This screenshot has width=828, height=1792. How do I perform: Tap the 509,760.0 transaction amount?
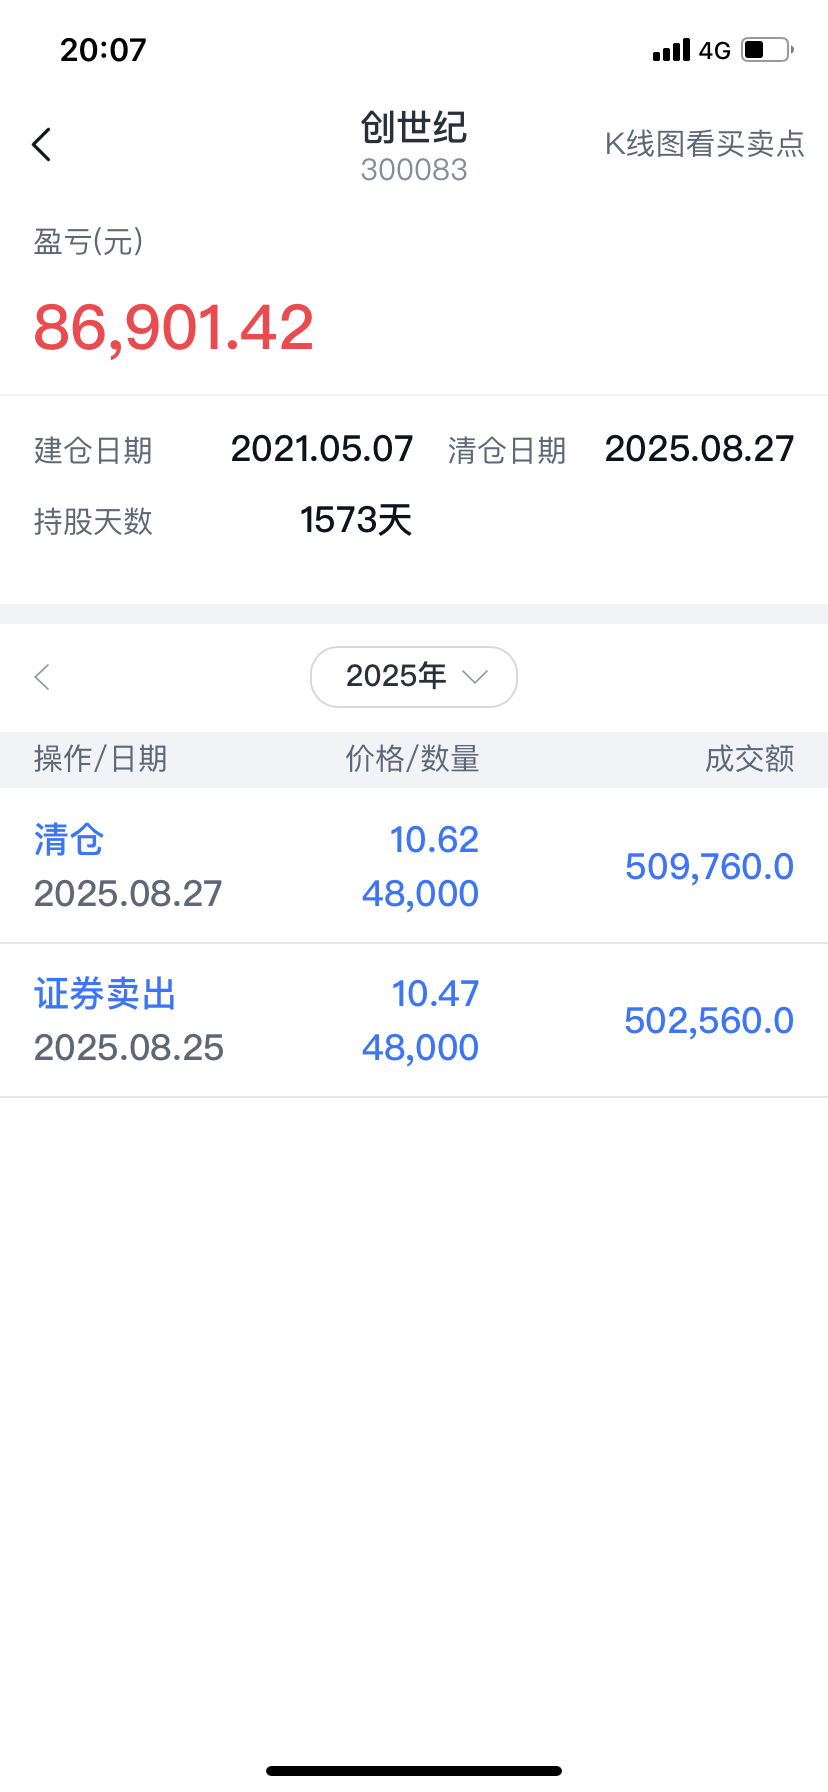(x=709, y=866)
